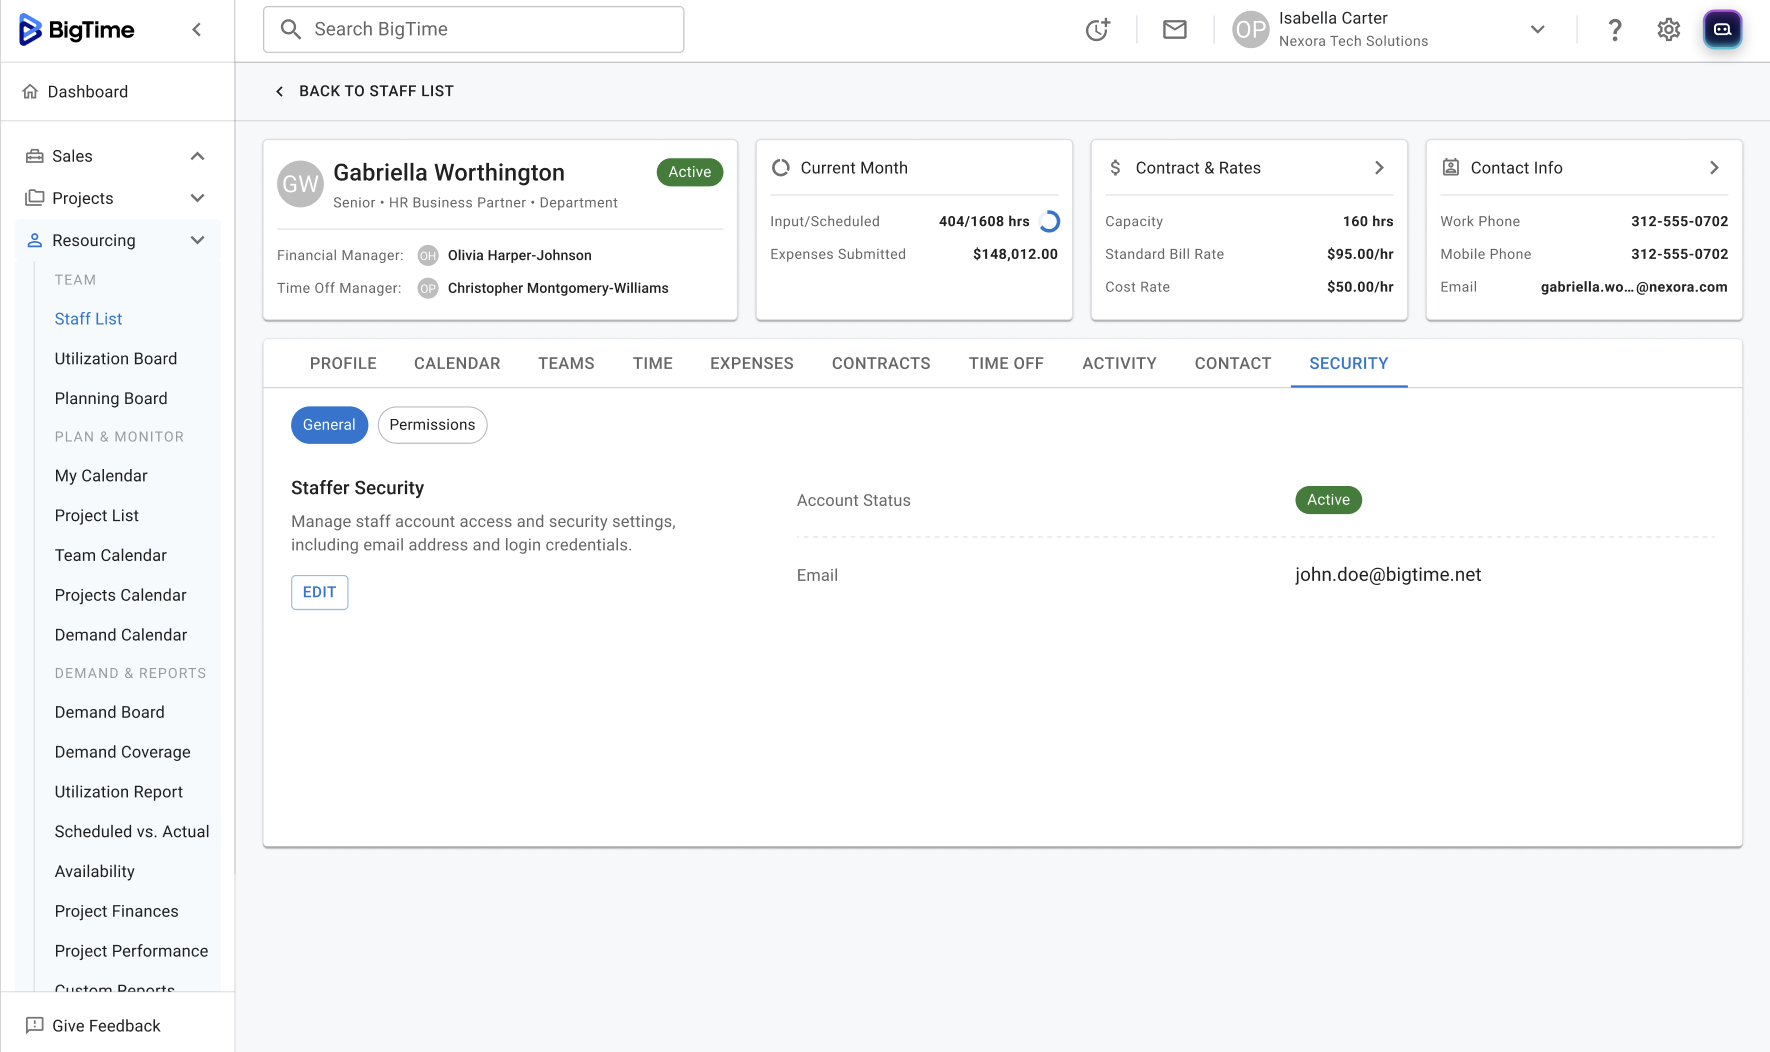Image resolution: width=1770 pixels, height=1052 pixels.
Task: Go back to staff list
Action: pos(365,91)
